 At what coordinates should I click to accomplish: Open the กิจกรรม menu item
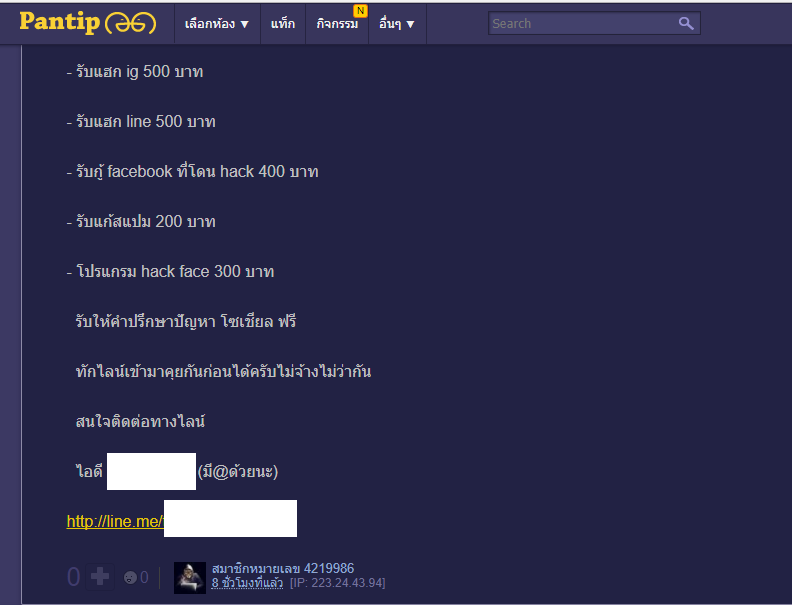click(x=337, y=24)
